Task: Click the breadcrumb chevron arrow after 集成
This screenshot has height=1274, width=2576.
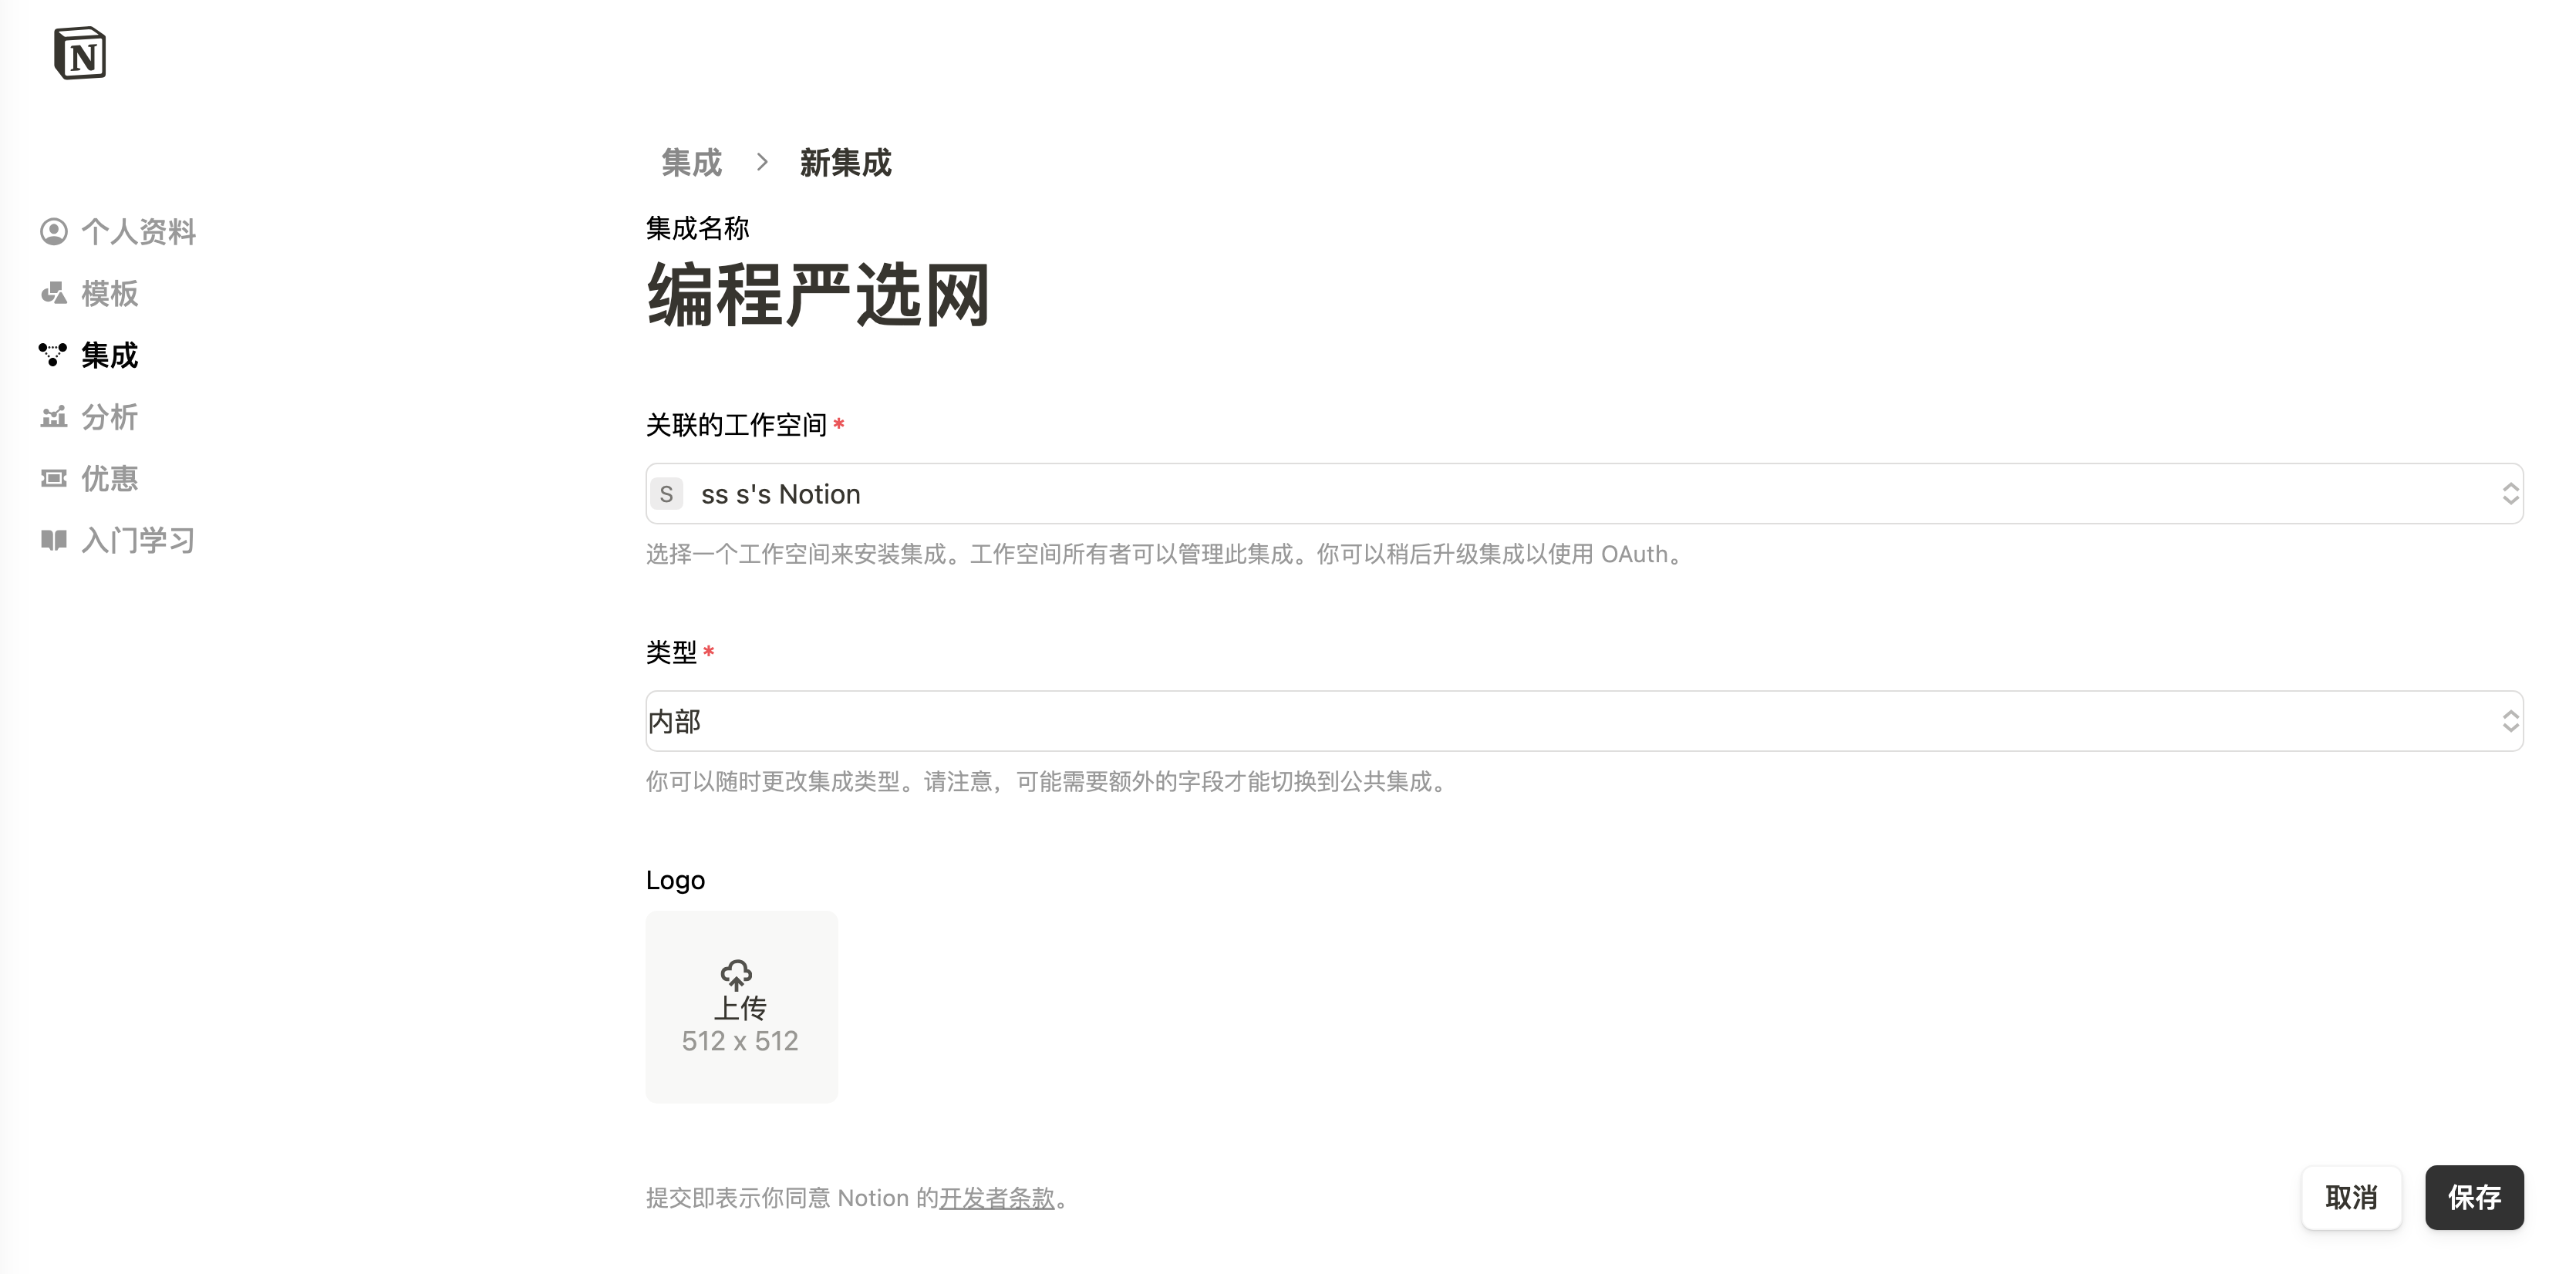Action: pos(762,162)
